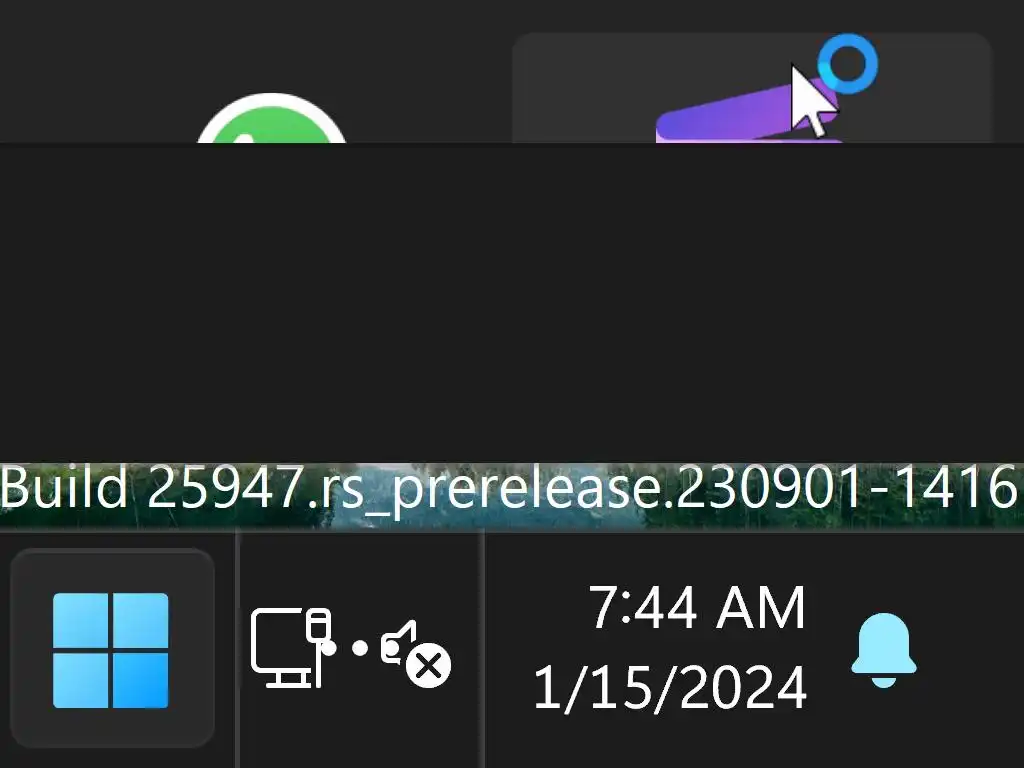Click the divider left of the clock
This screenshot has height=768, width=1024.
click(483, 650)
